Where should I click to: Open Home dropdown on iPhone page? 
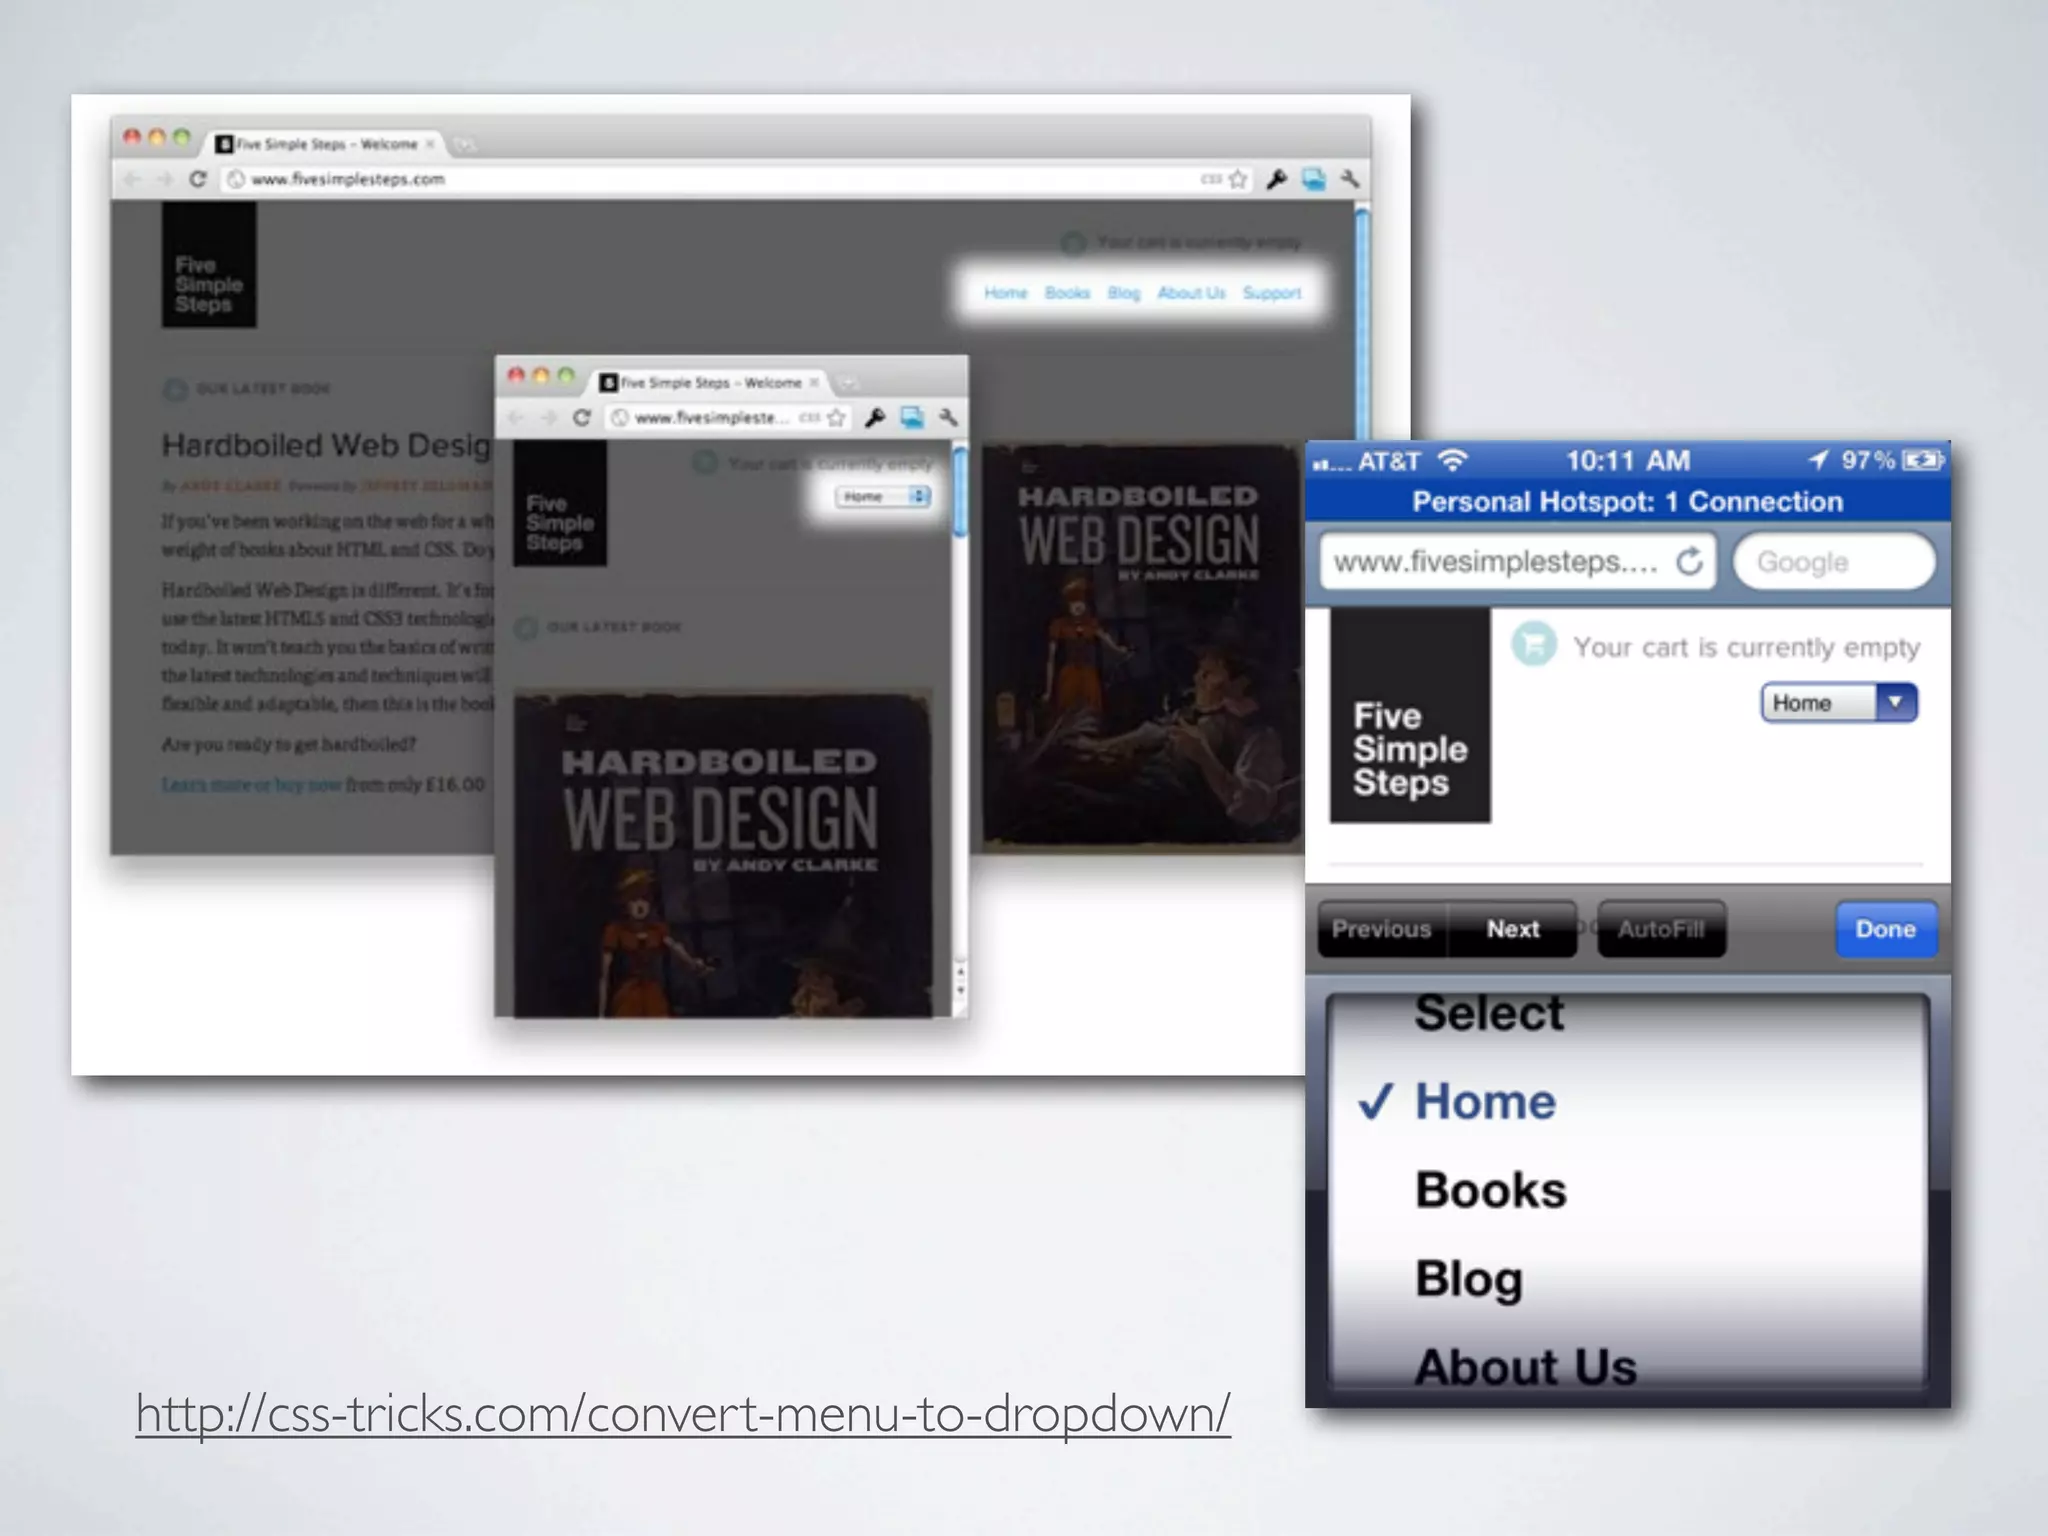pos(1838,703)
